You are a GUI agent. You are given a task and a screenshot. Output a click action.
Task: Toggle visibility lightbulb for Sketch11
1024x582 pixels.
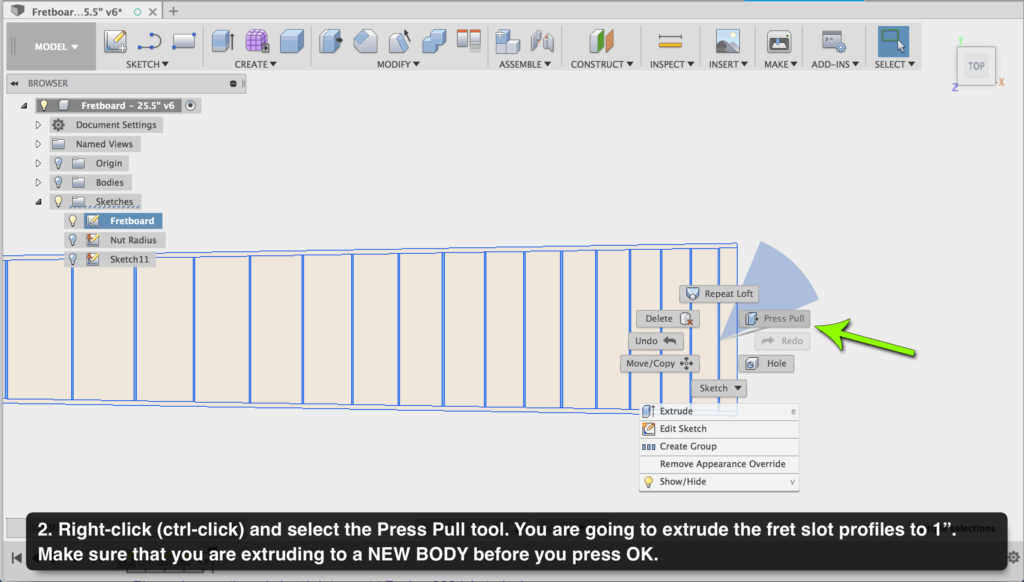[72, 259]
